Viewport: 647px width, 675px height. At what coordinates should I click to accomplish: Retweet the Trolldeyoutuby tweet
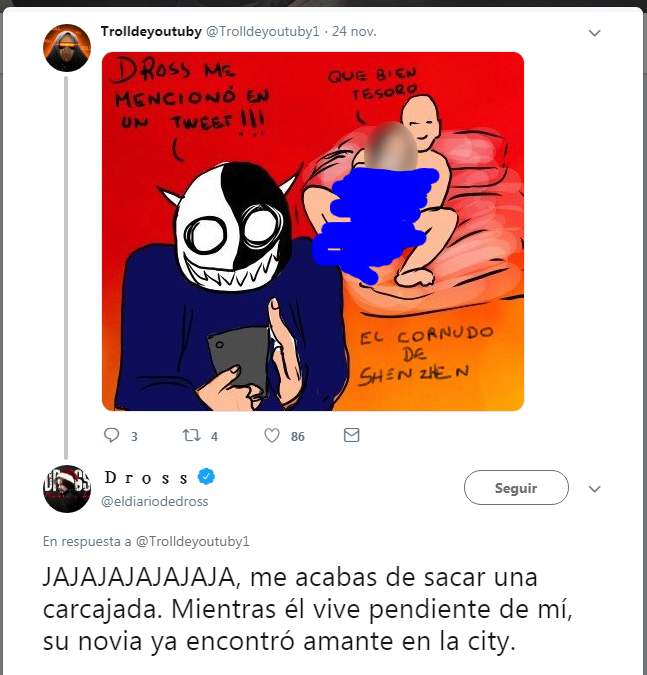191,435
